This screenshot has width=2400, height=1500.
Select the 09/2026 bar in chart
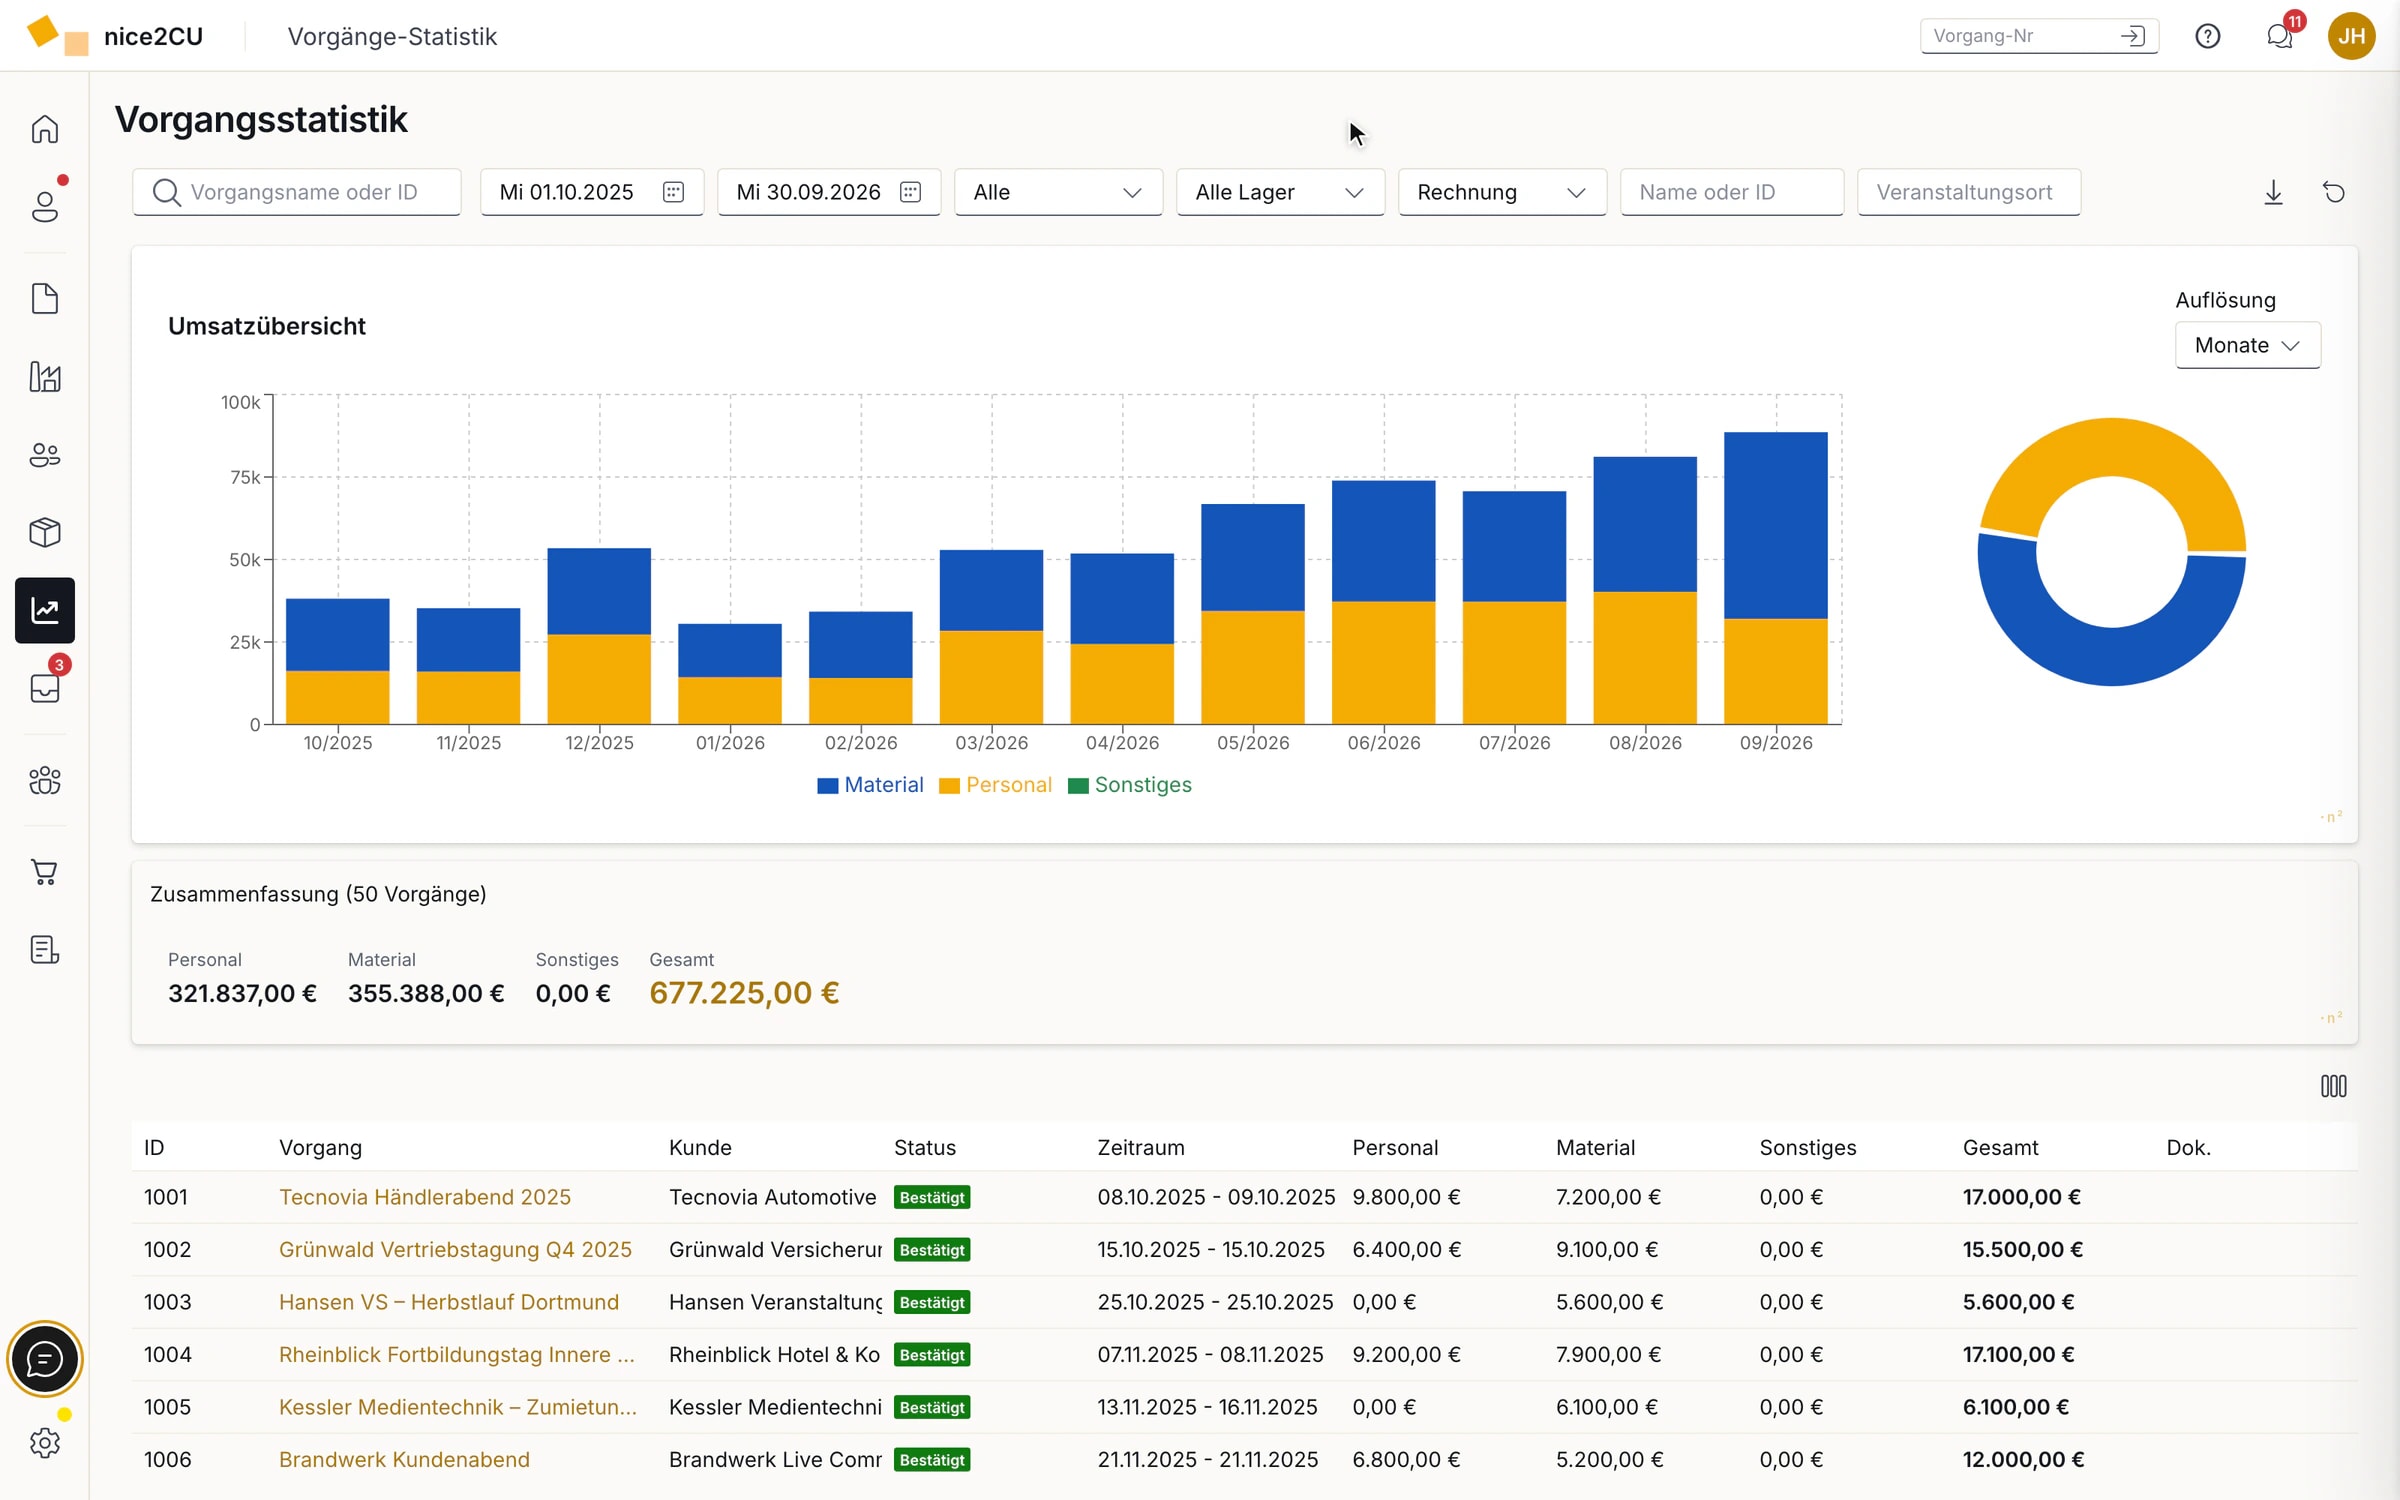click(1776, 578)
